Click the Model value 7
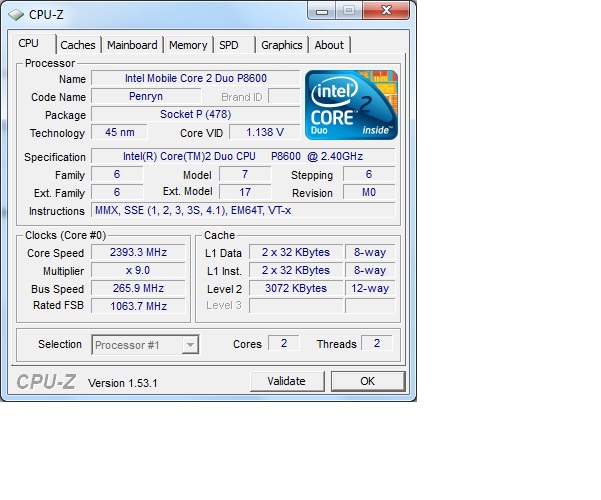The image size is (601, 500). (245, 174)
